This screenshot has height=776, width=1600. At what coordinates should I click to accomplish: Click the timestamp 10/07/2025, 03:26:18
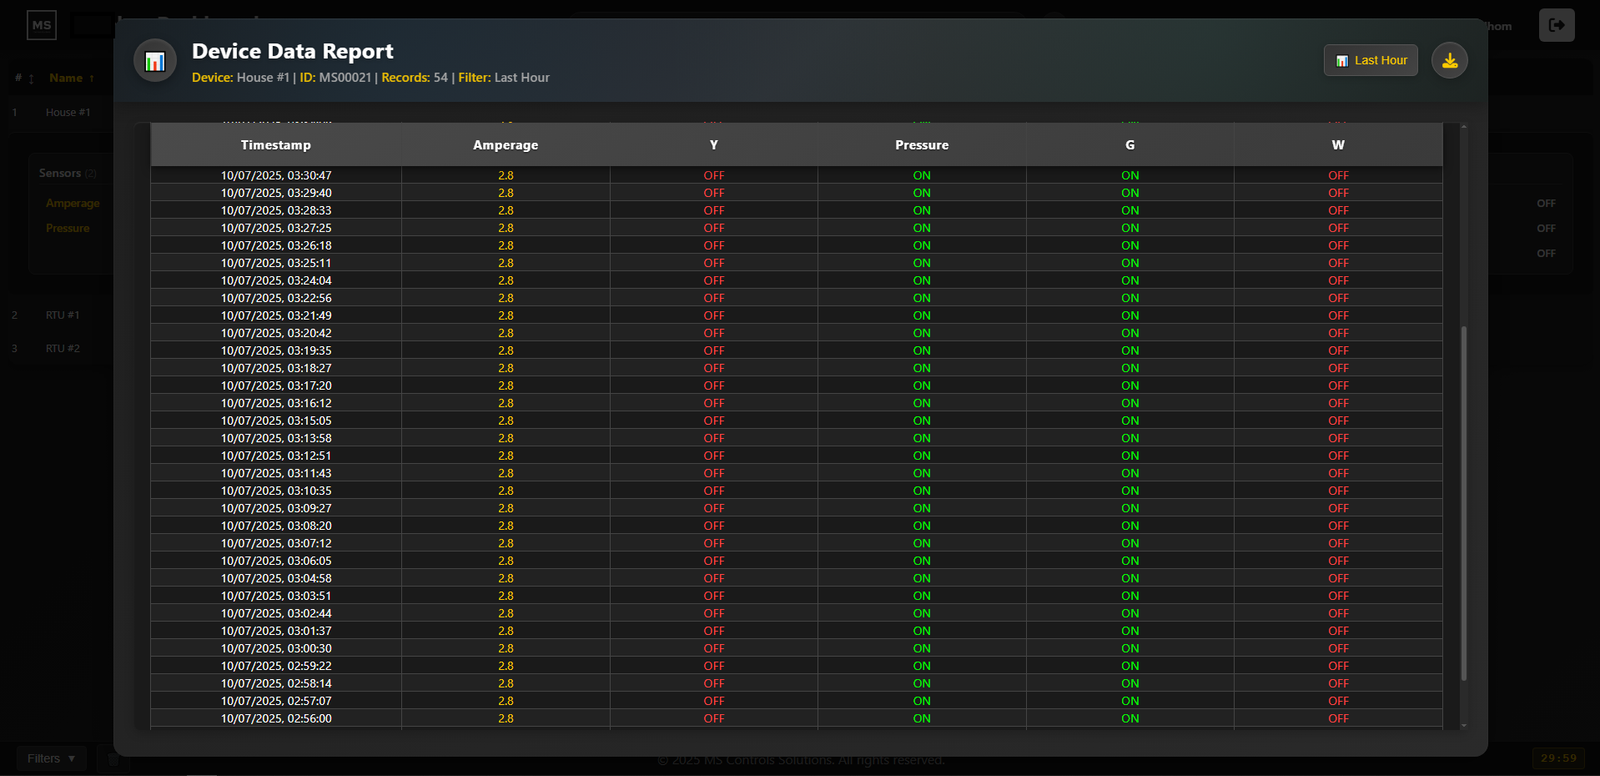click(x=276, y=245)
